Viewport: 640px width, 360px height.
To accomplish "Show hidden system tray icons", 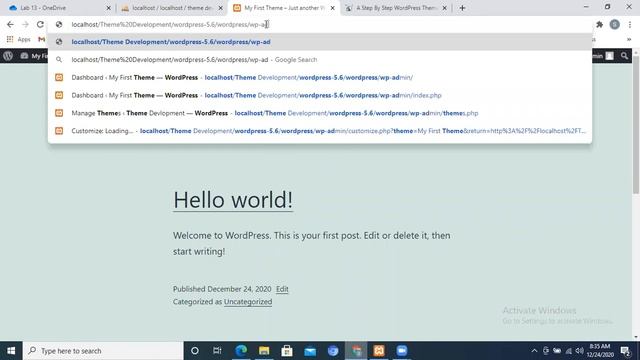I will pos(534,351).
